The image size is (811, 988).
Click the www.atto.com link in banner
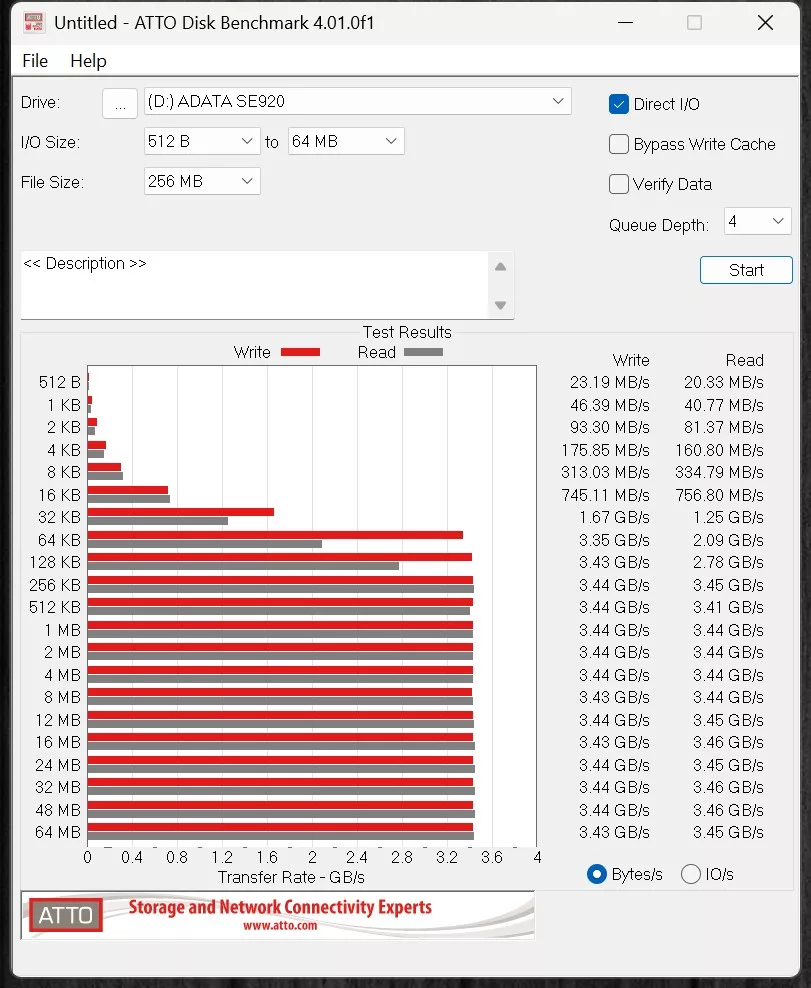click(x=280, y=926)
